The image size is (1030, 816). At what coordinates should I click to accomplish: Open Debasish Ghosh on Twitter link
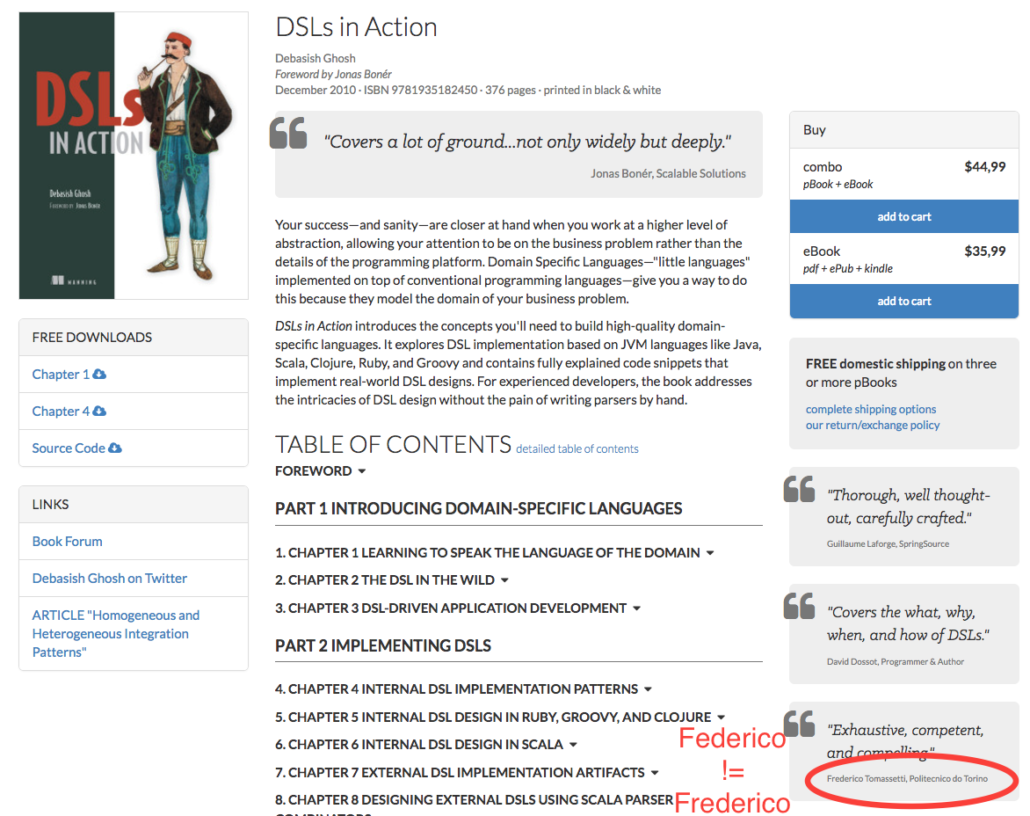point(110,578)
